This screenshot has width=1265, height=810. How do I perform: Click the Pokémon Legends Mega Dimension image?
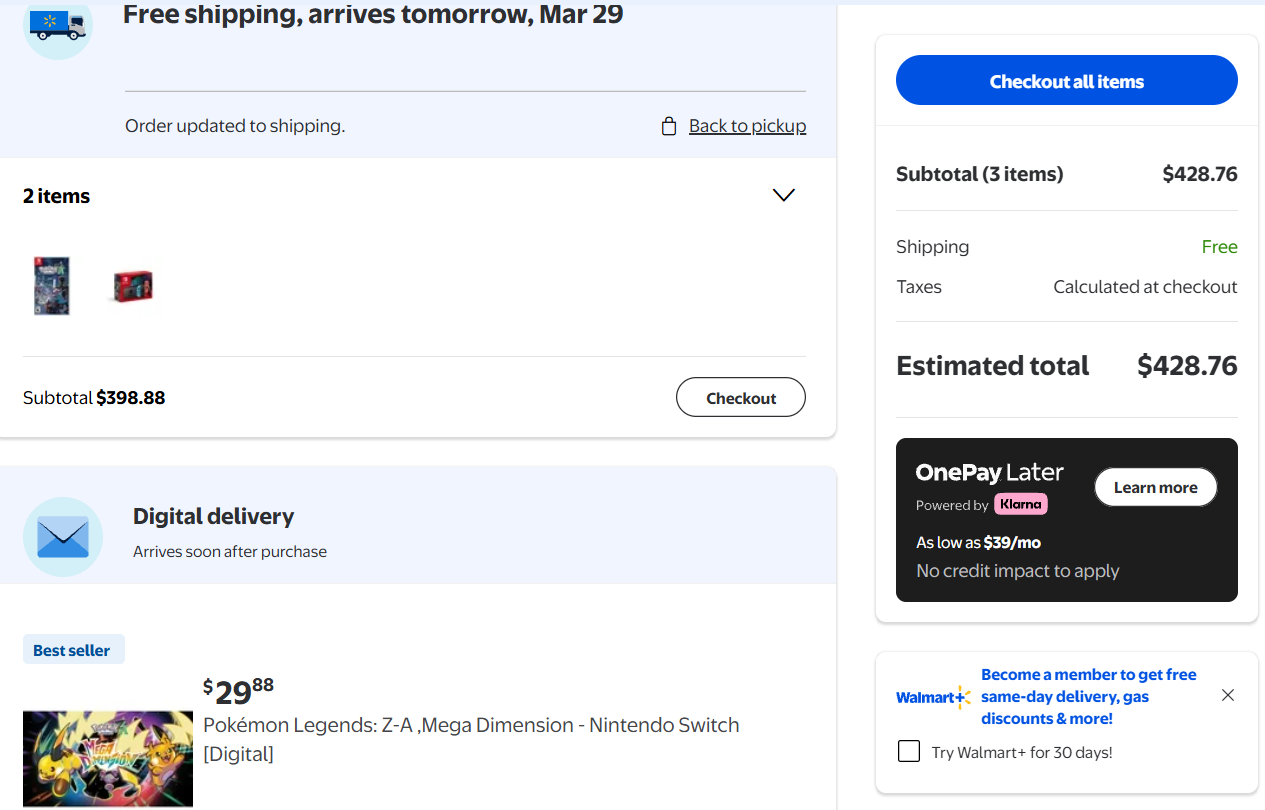click(107, 758)
